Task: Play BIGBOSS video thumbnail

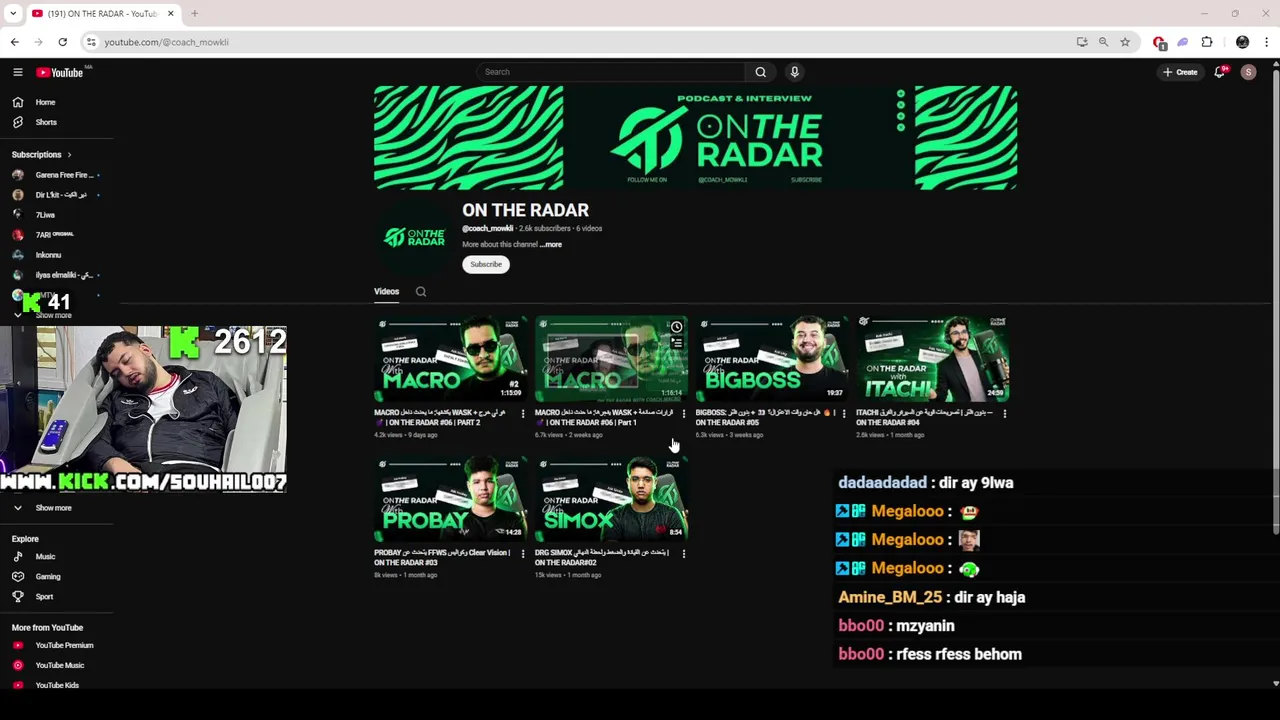Action: [x=771, y=359]
